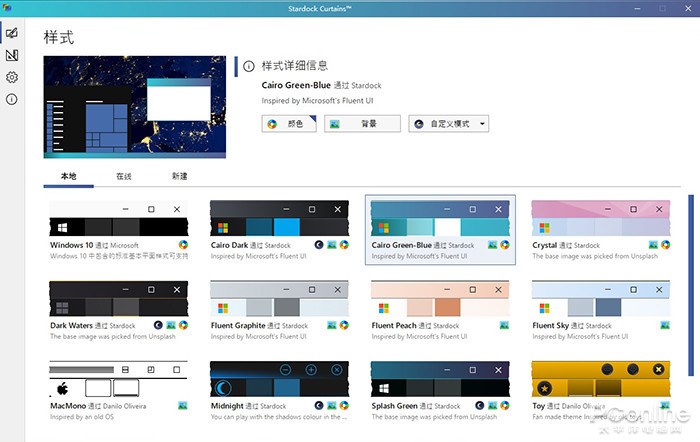Select the MacMono style thumbnail

pyautogui.click(x=119, y=379)
